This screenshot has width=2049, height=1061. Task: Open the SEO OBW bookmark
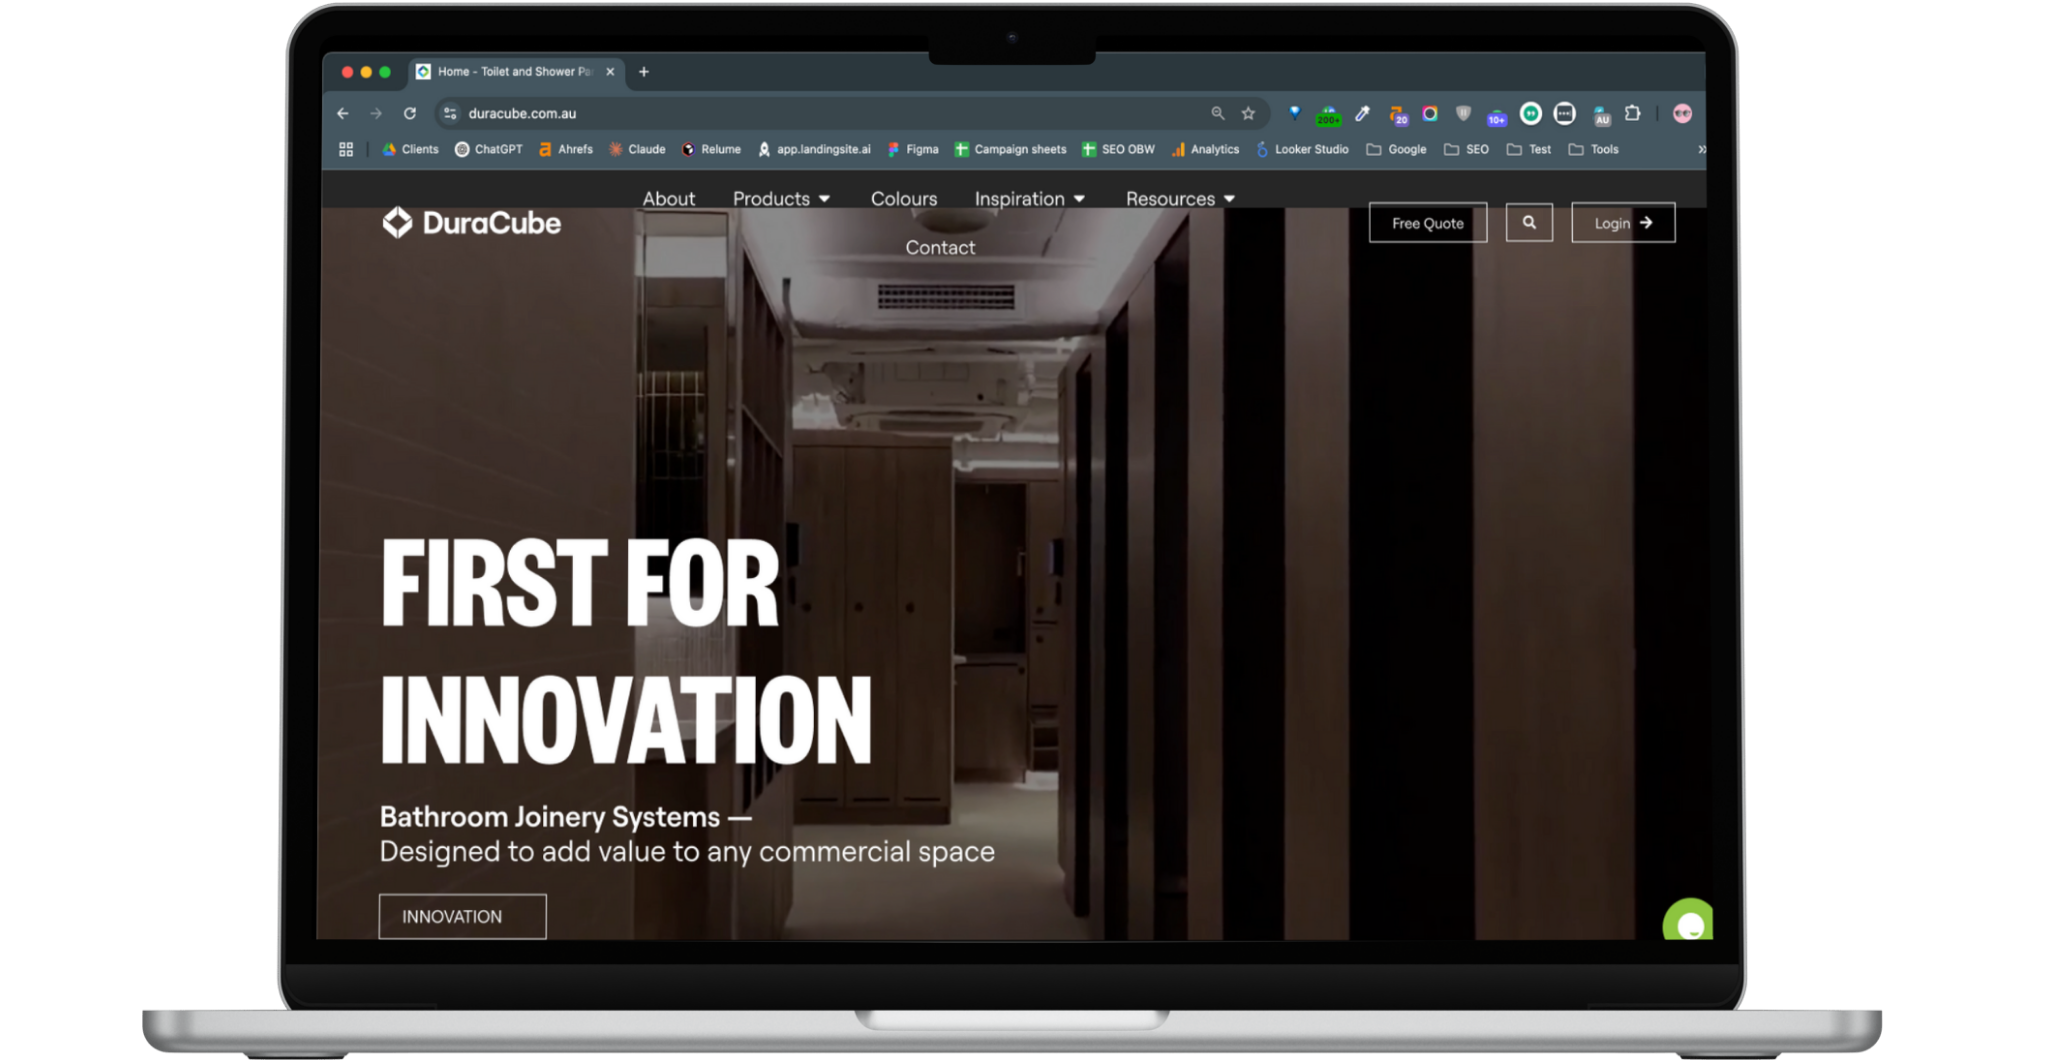[1118, 149]
